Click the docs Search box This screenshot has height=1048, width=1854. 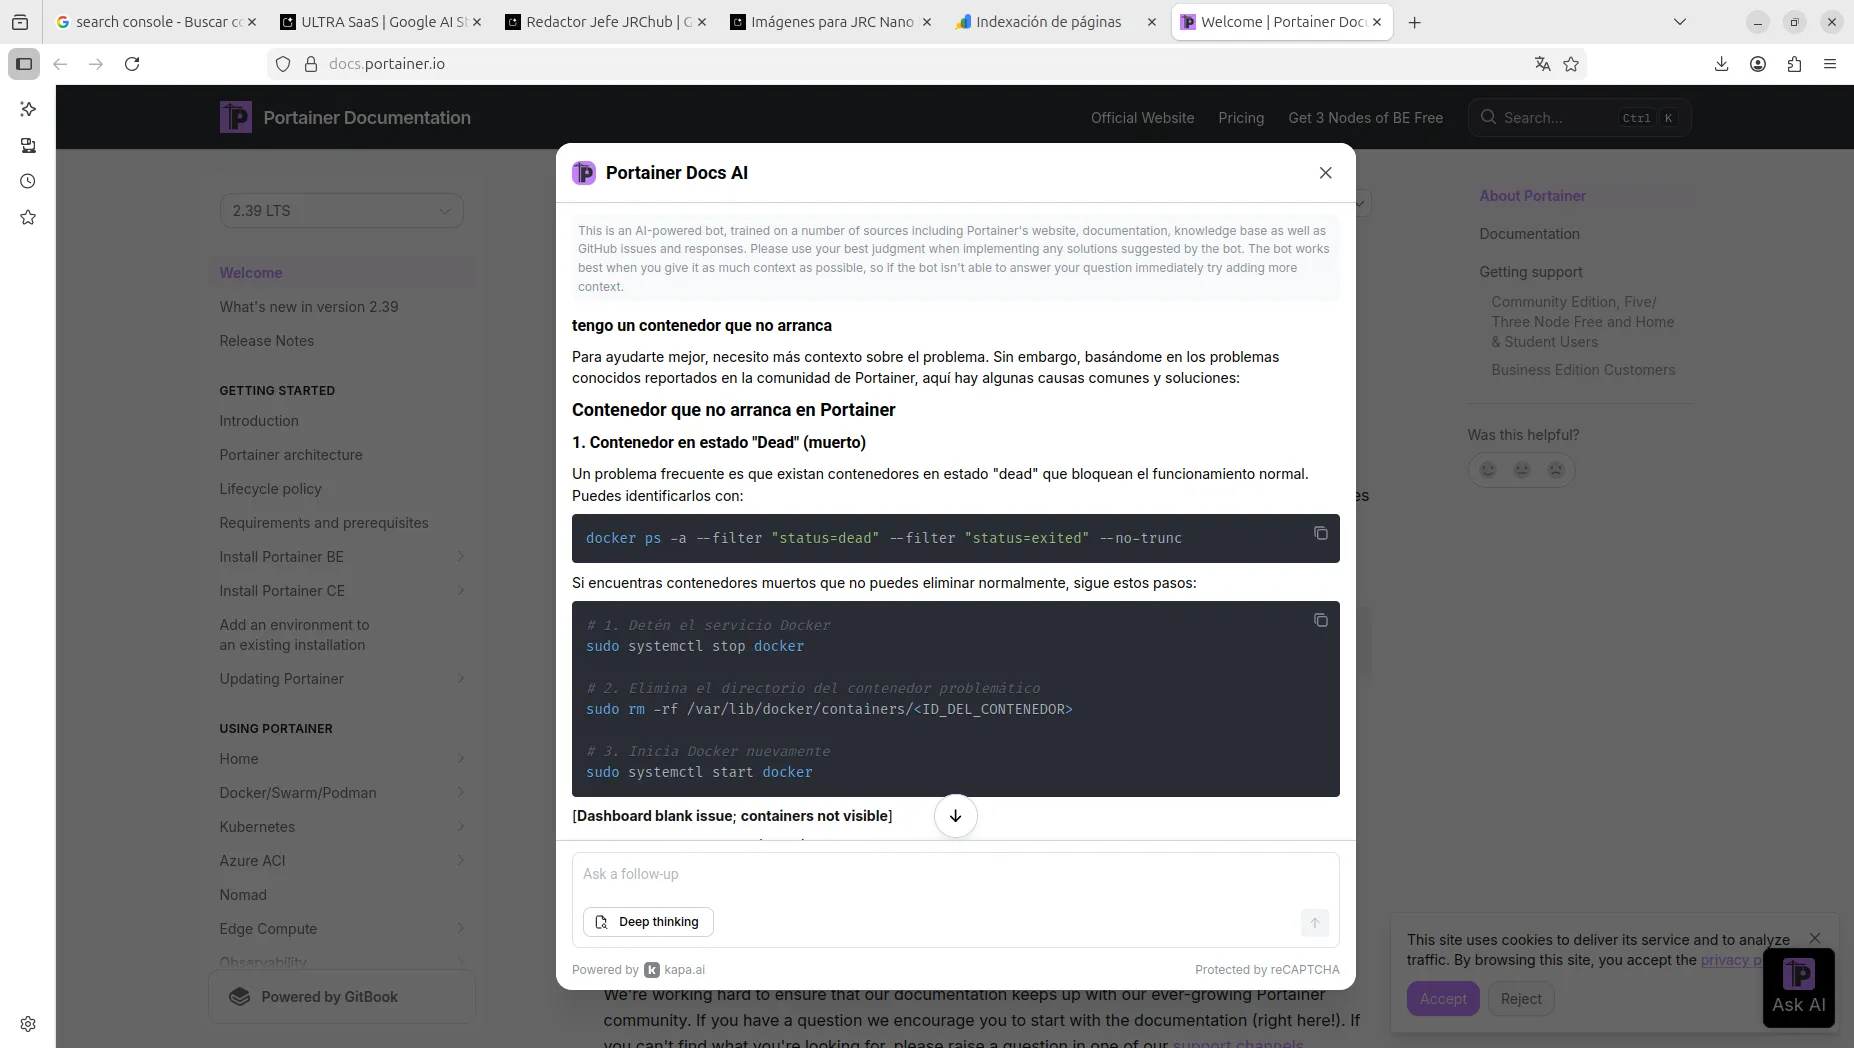[x=1580, y=118]
